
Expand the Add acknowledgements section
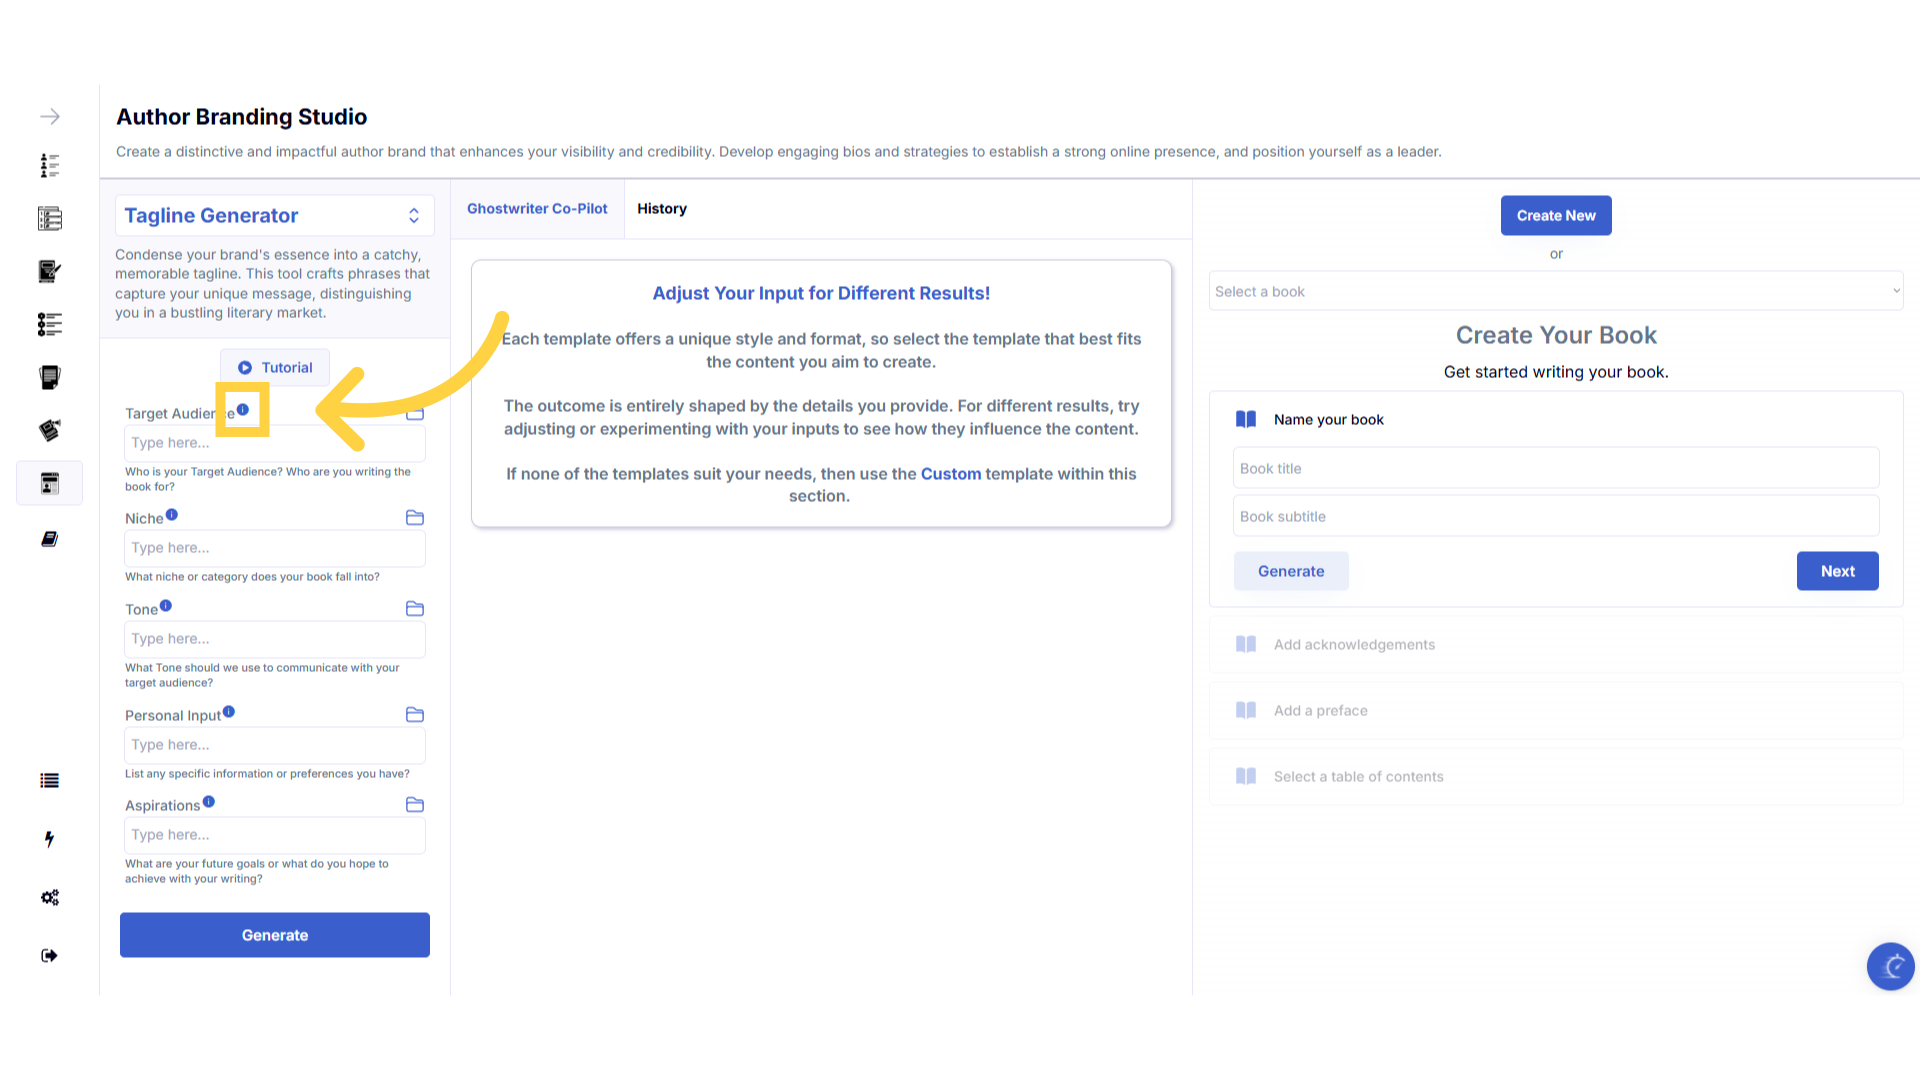click(x=1354, y=645)
